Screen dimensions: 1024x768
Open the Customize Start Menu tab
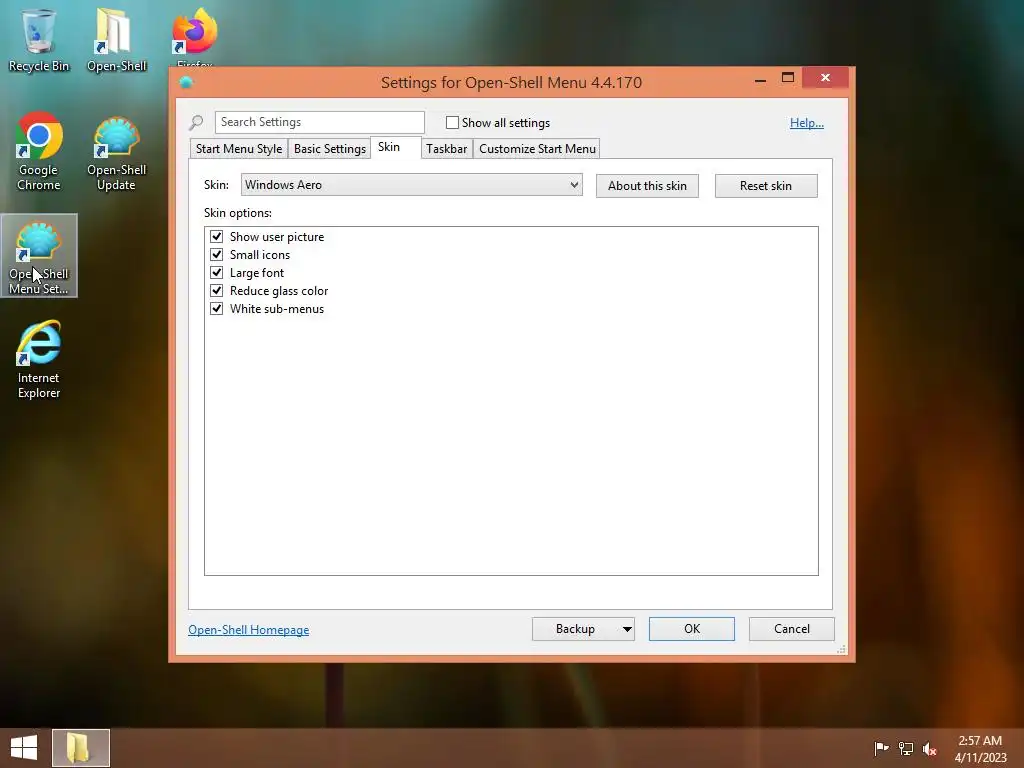(x=537, y=149)
